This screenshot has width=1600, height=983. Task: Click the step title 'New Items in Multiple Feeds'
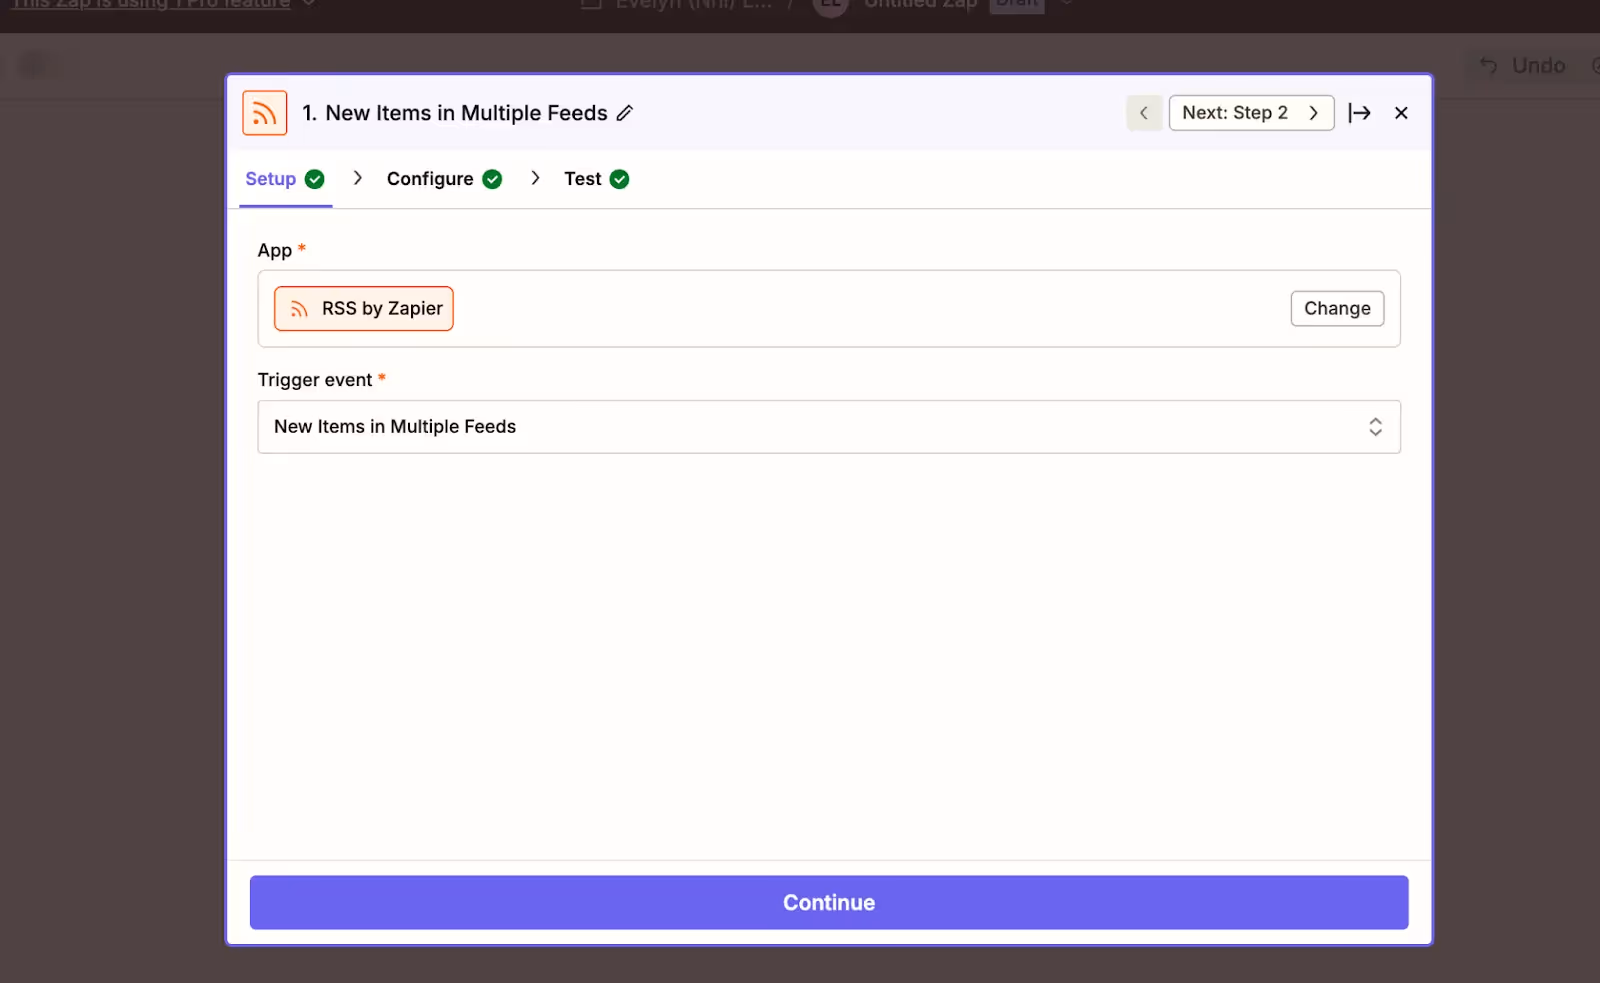(x=466, y=113)
